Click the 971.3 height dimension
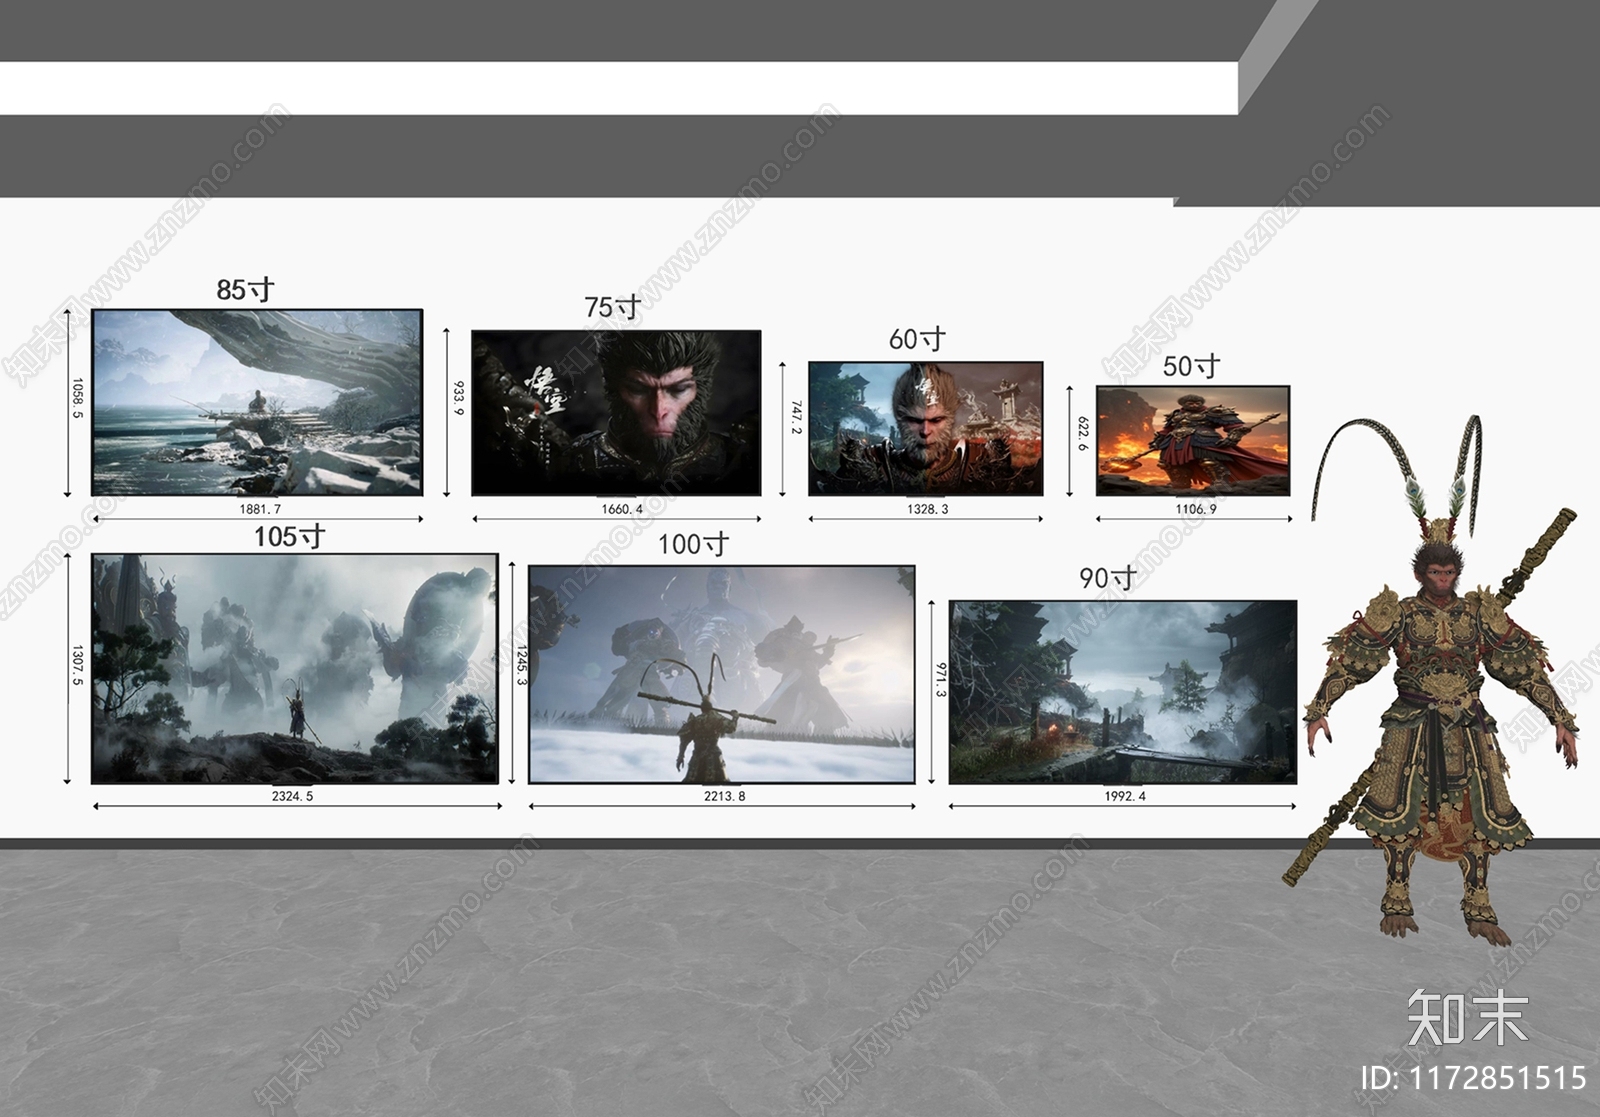This screenshot has width=1600, height=1117. 940,679
